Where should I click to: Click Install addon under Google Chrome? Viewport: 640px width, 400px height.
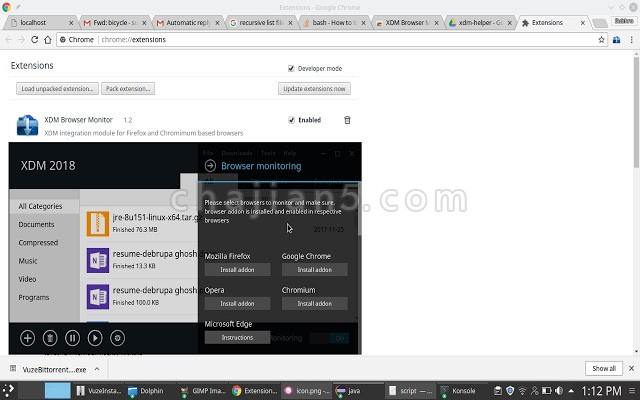[x=314, y=269]
